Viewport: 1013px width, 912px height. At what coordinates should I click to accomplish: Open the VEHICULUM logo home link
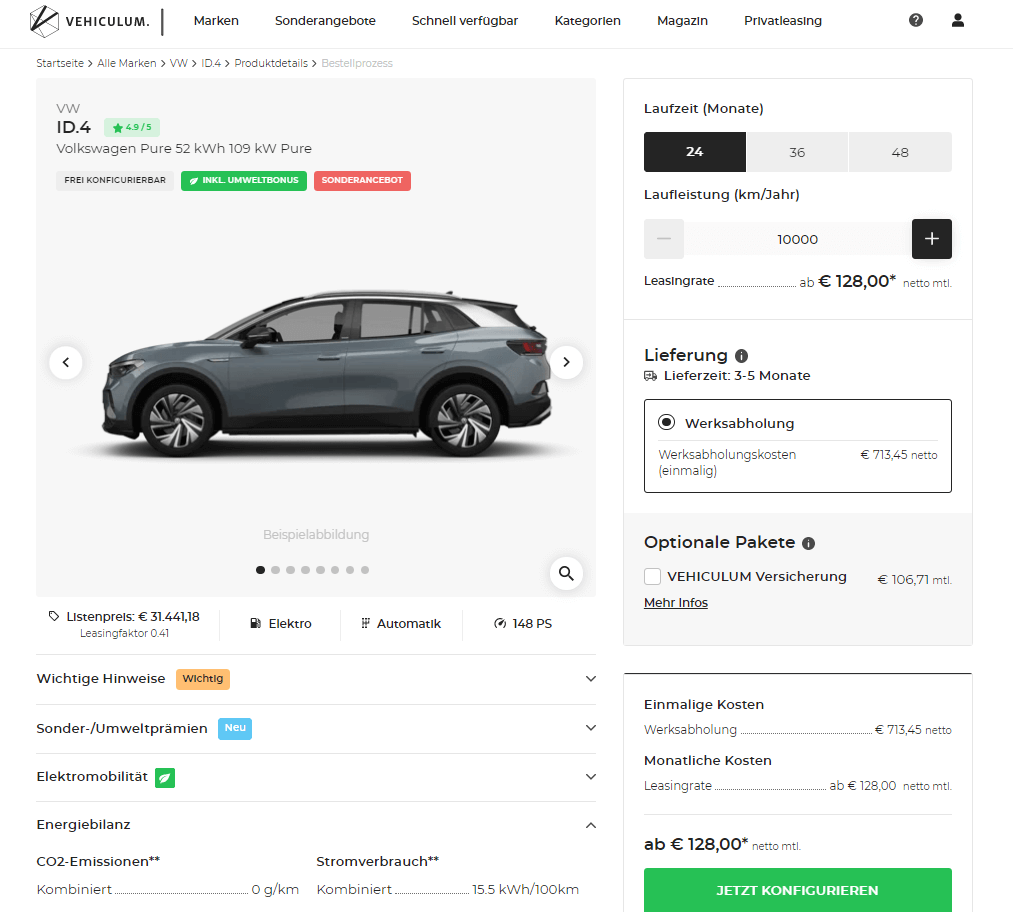(89, 21)
